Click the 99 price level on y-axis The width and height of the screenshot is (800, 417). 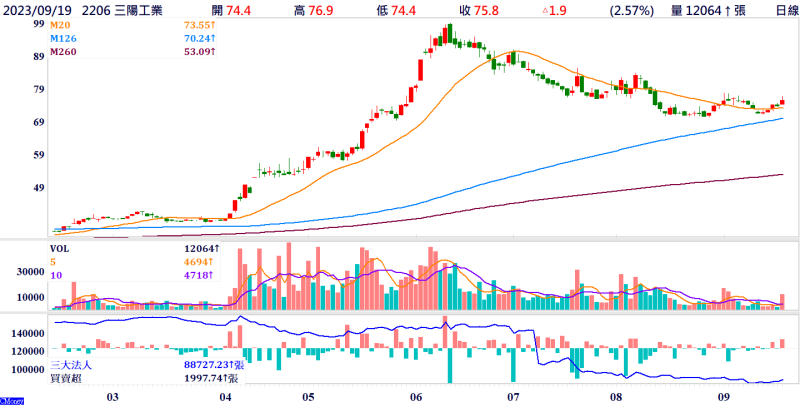pyautogui.click(x=37, y=22)
